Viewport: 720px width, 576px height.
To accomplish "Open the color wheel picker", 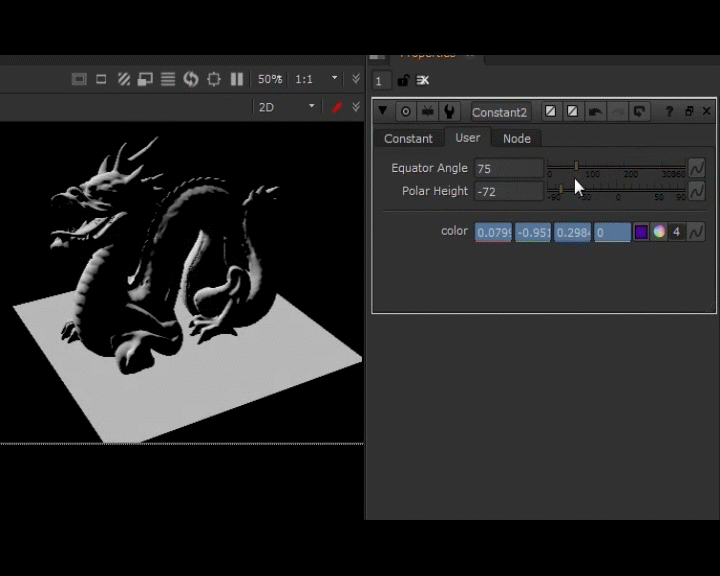I will (x=659, y=232).
